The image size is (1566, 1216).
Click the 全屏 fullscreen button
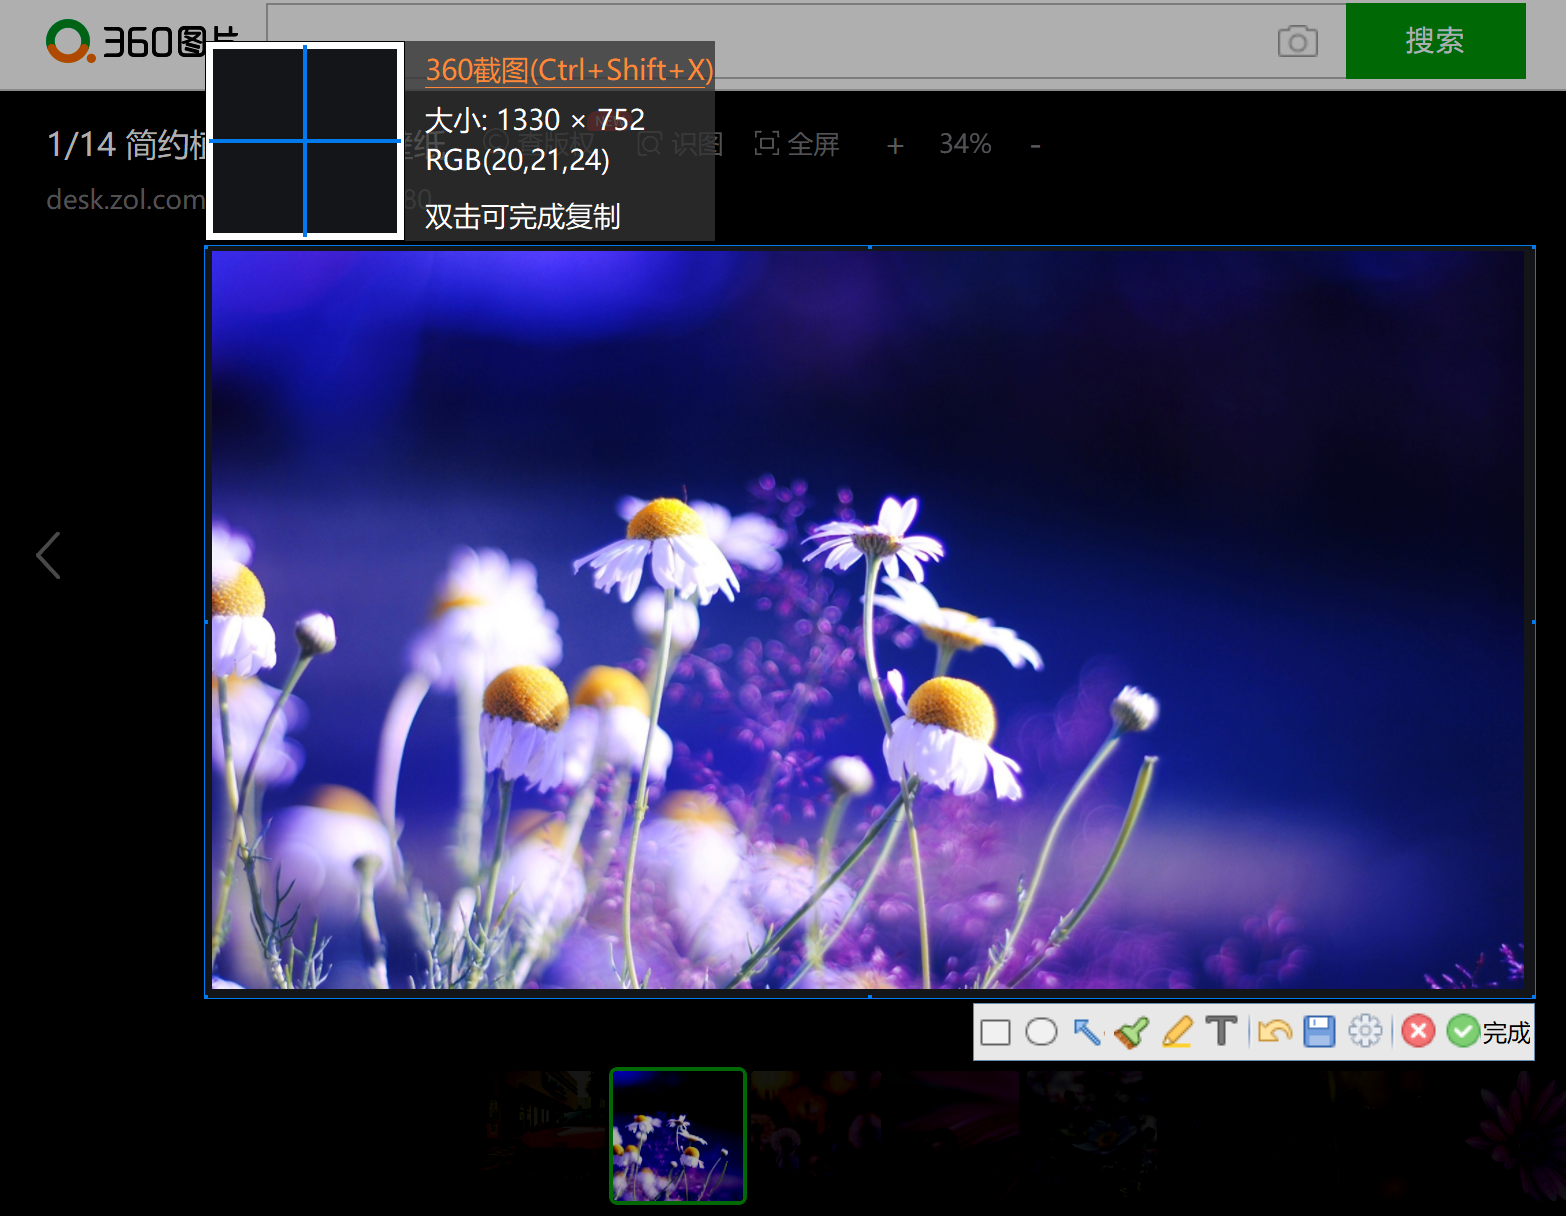click(797, 144)
